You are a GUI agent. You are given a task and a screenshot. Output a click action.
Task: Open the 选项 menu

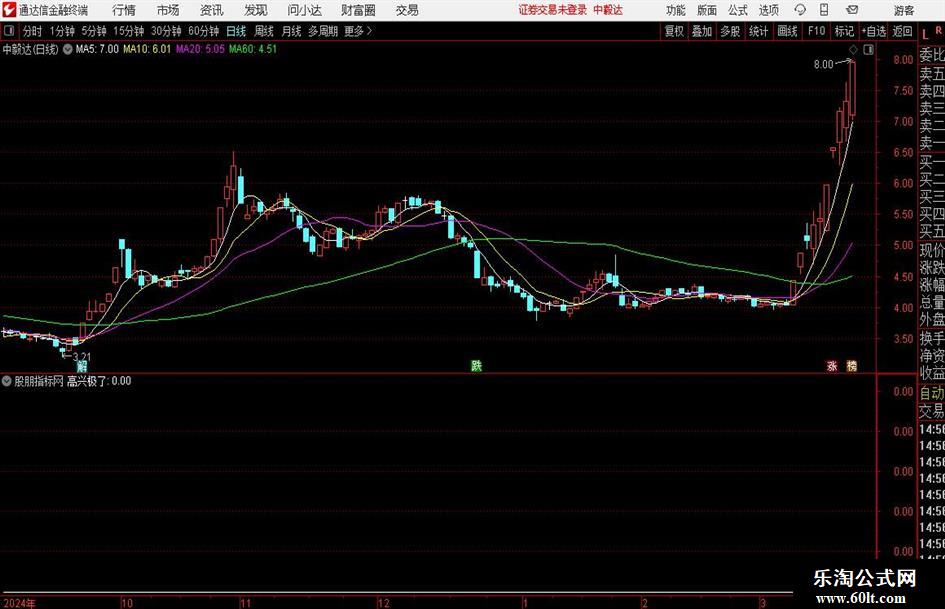coord(768,10)
